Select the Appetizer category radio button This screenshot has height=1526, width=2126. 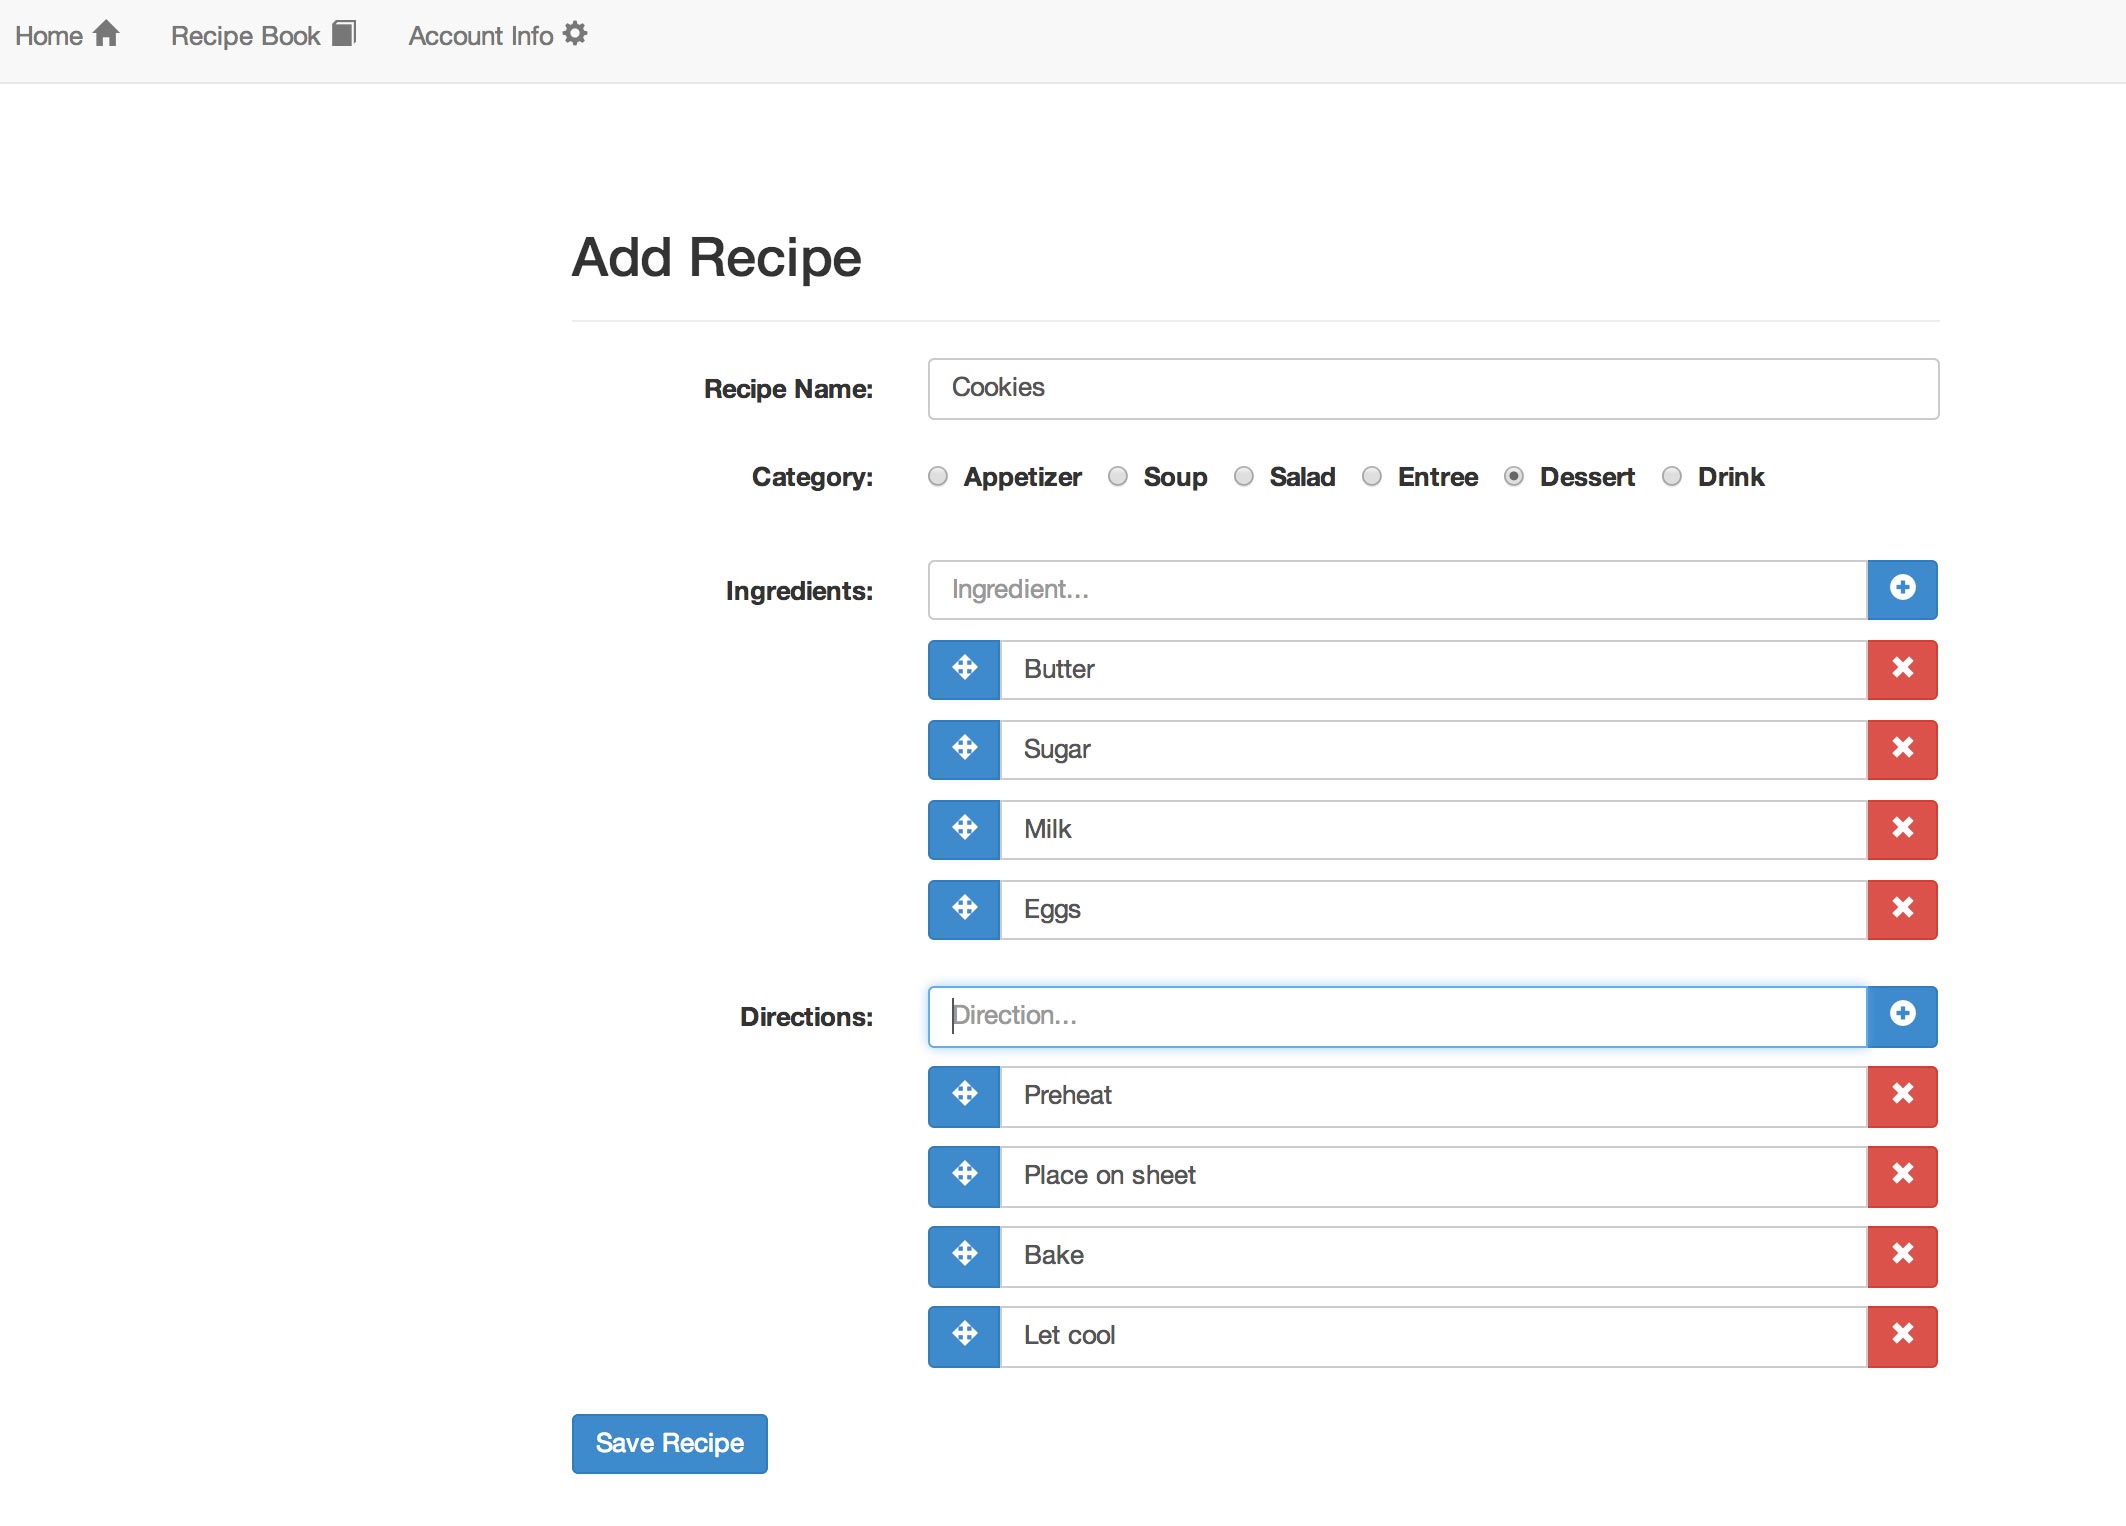[x=937, y=476]
